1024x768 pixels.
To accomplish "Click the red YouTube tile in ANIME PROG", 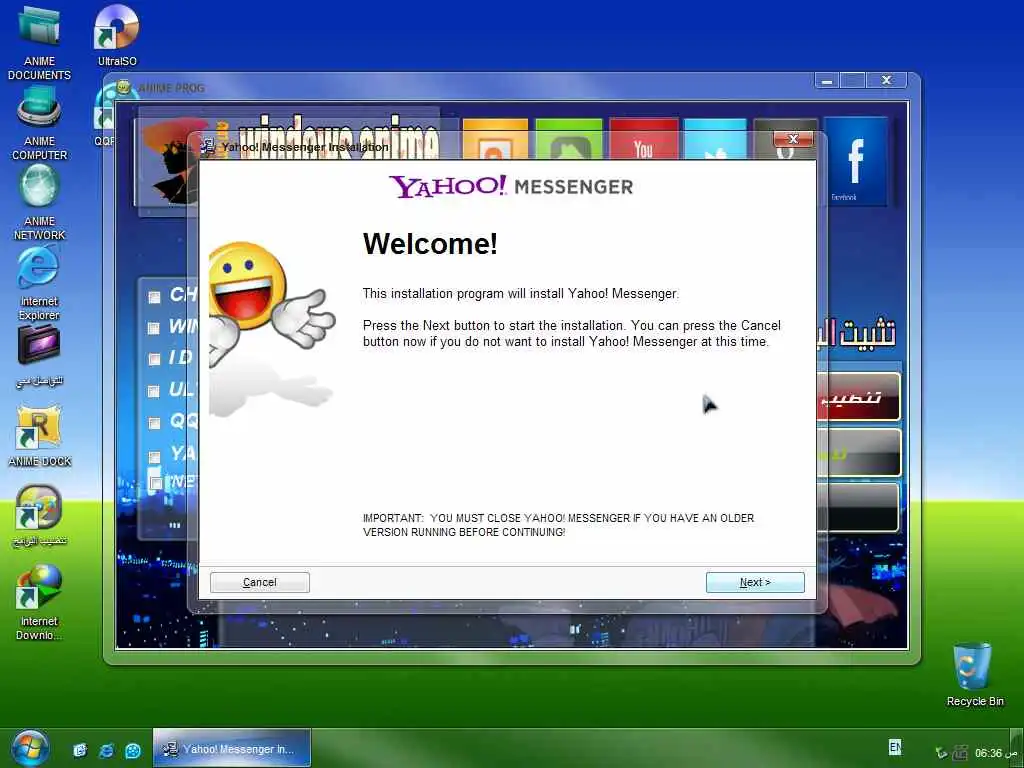I will click(x=643, y=138).
